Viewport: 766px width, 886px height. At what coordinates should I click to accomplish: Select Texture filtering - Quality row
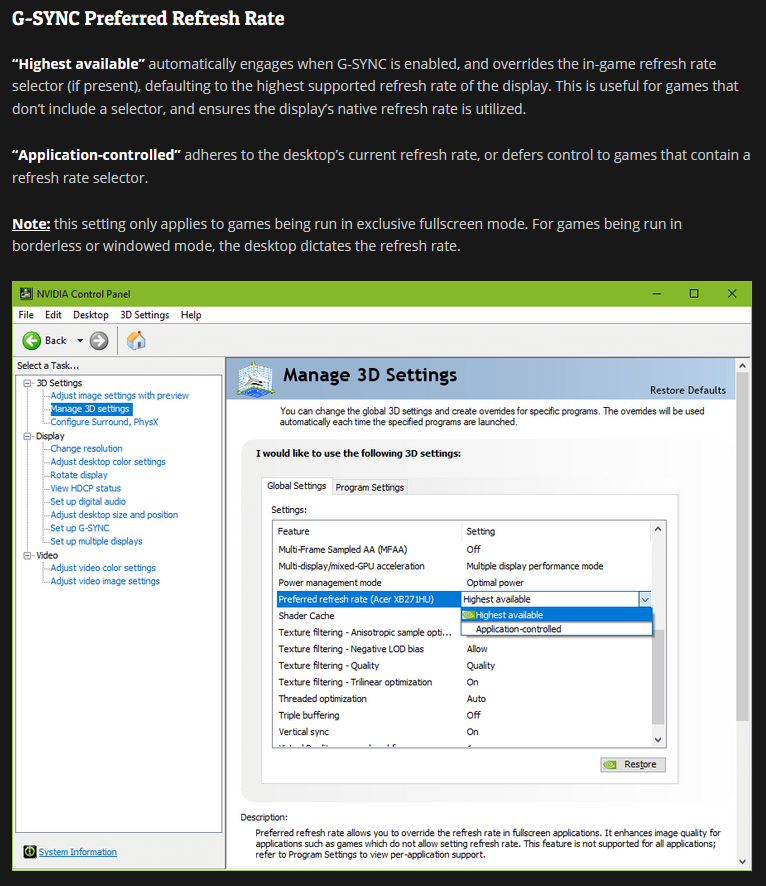click(x=463, y=666)
